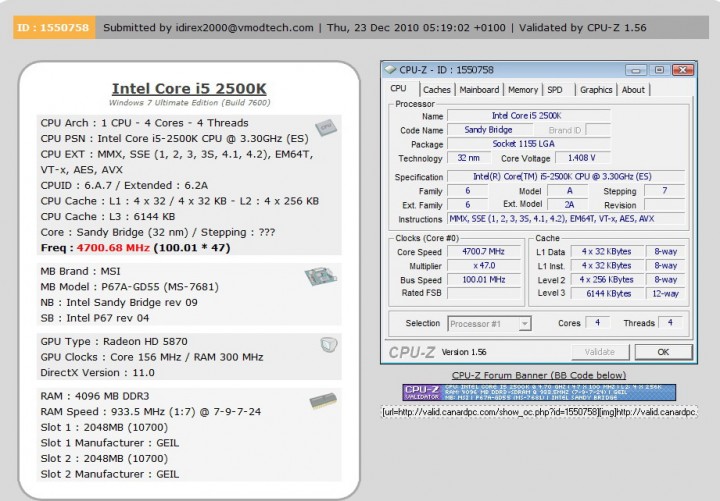Click the CPU-Z Forum Banner link
The height and width of the screenshot is (501, 720).
tap(539, 375)
